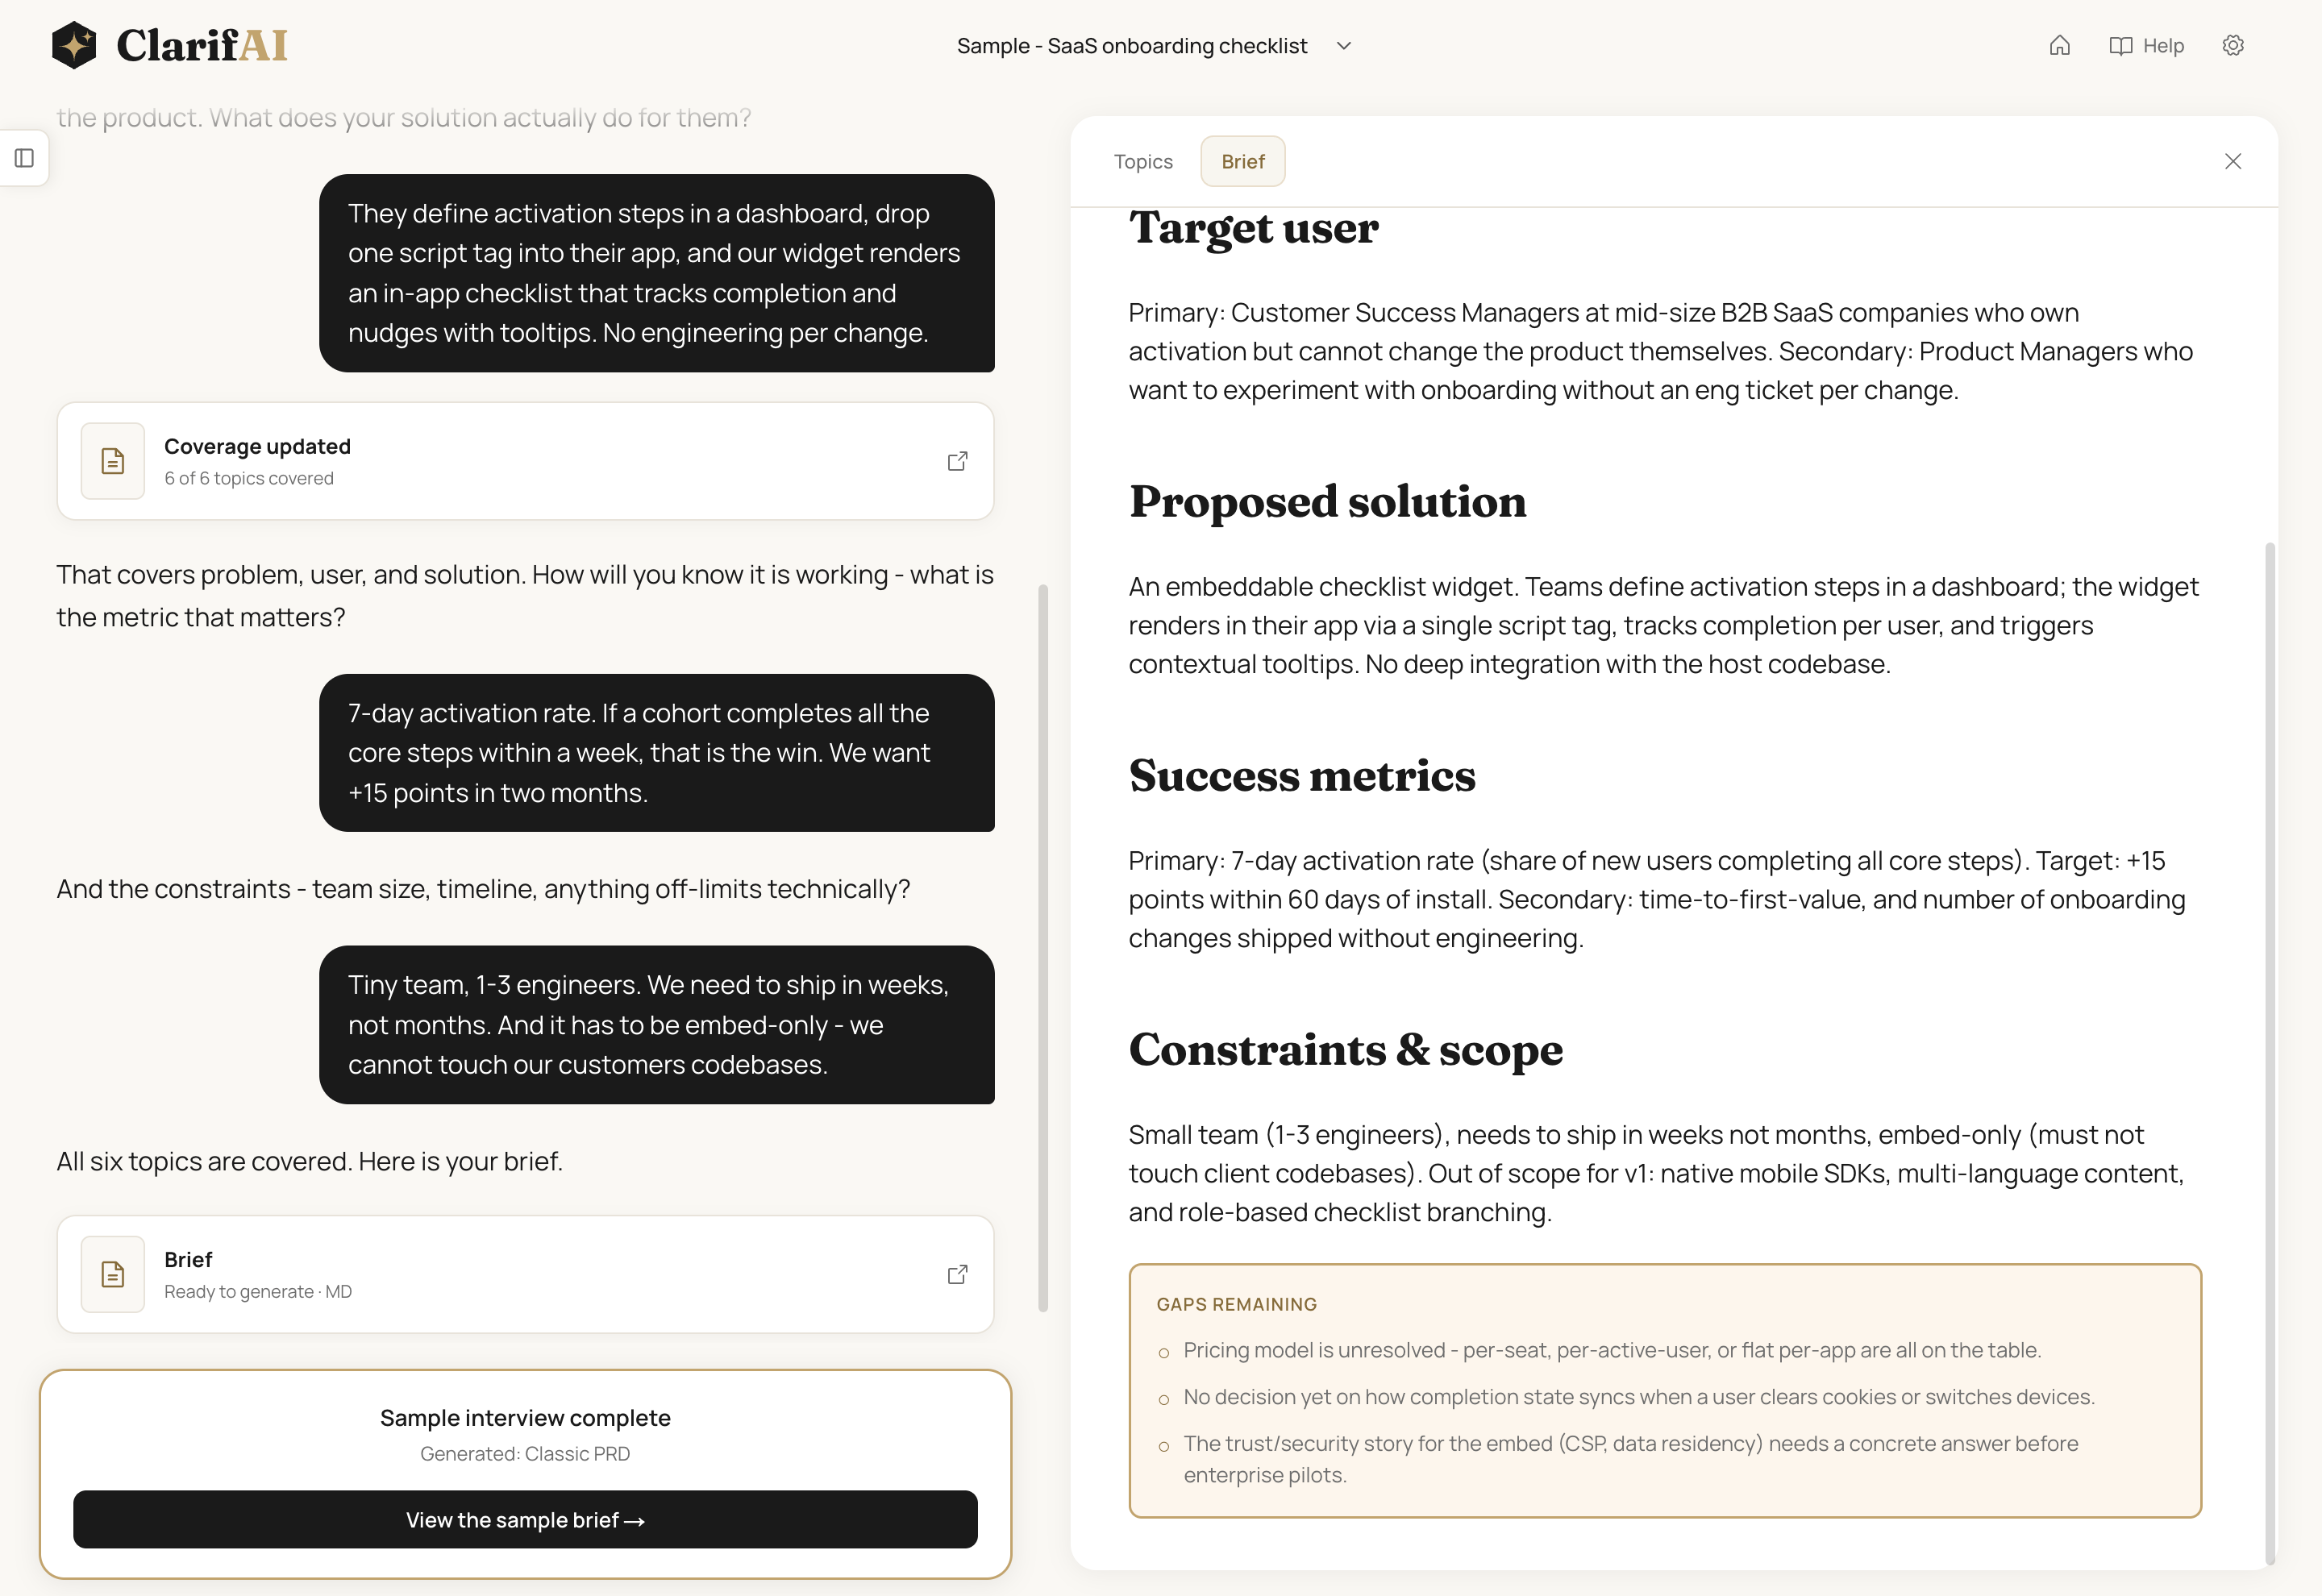Open Brief card external link icon
The image size is (2322, 1596).
click(957, 1274)
